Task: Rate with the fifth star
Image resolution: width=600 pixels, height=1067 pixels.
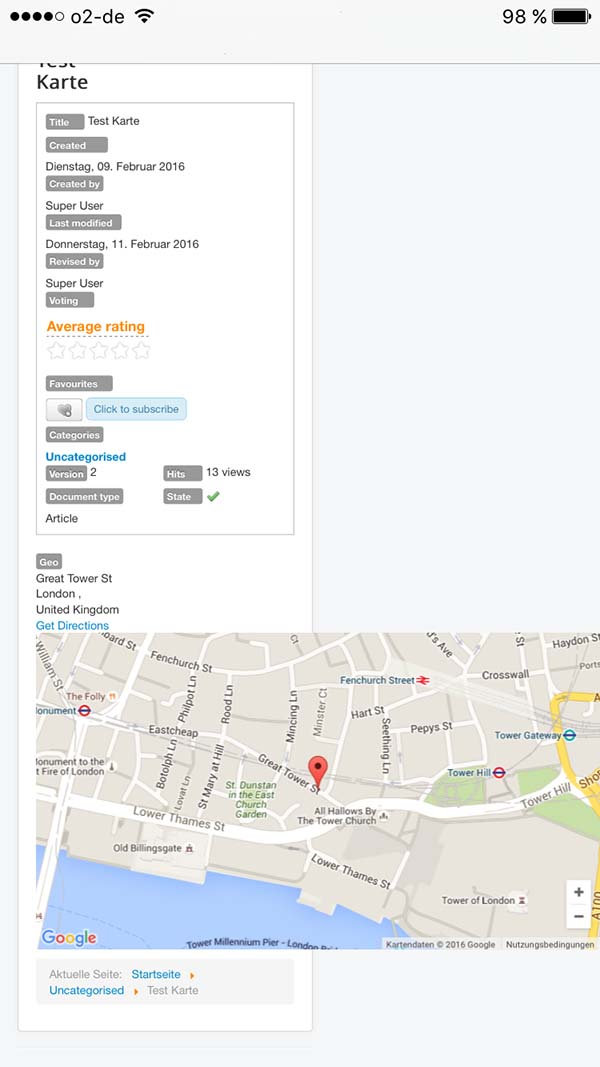Action: click(x=141, y=350)
